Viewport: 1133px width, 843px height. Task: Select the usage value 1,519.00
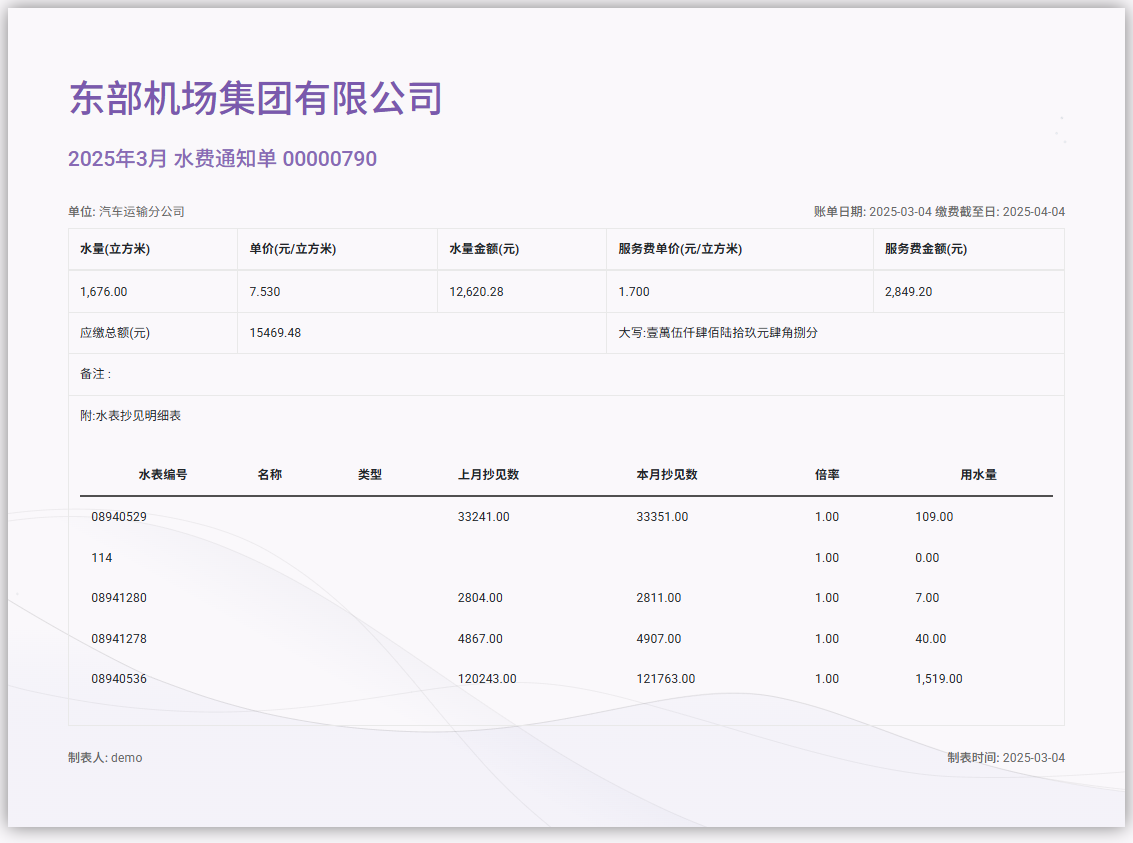[x=938, y=679]
